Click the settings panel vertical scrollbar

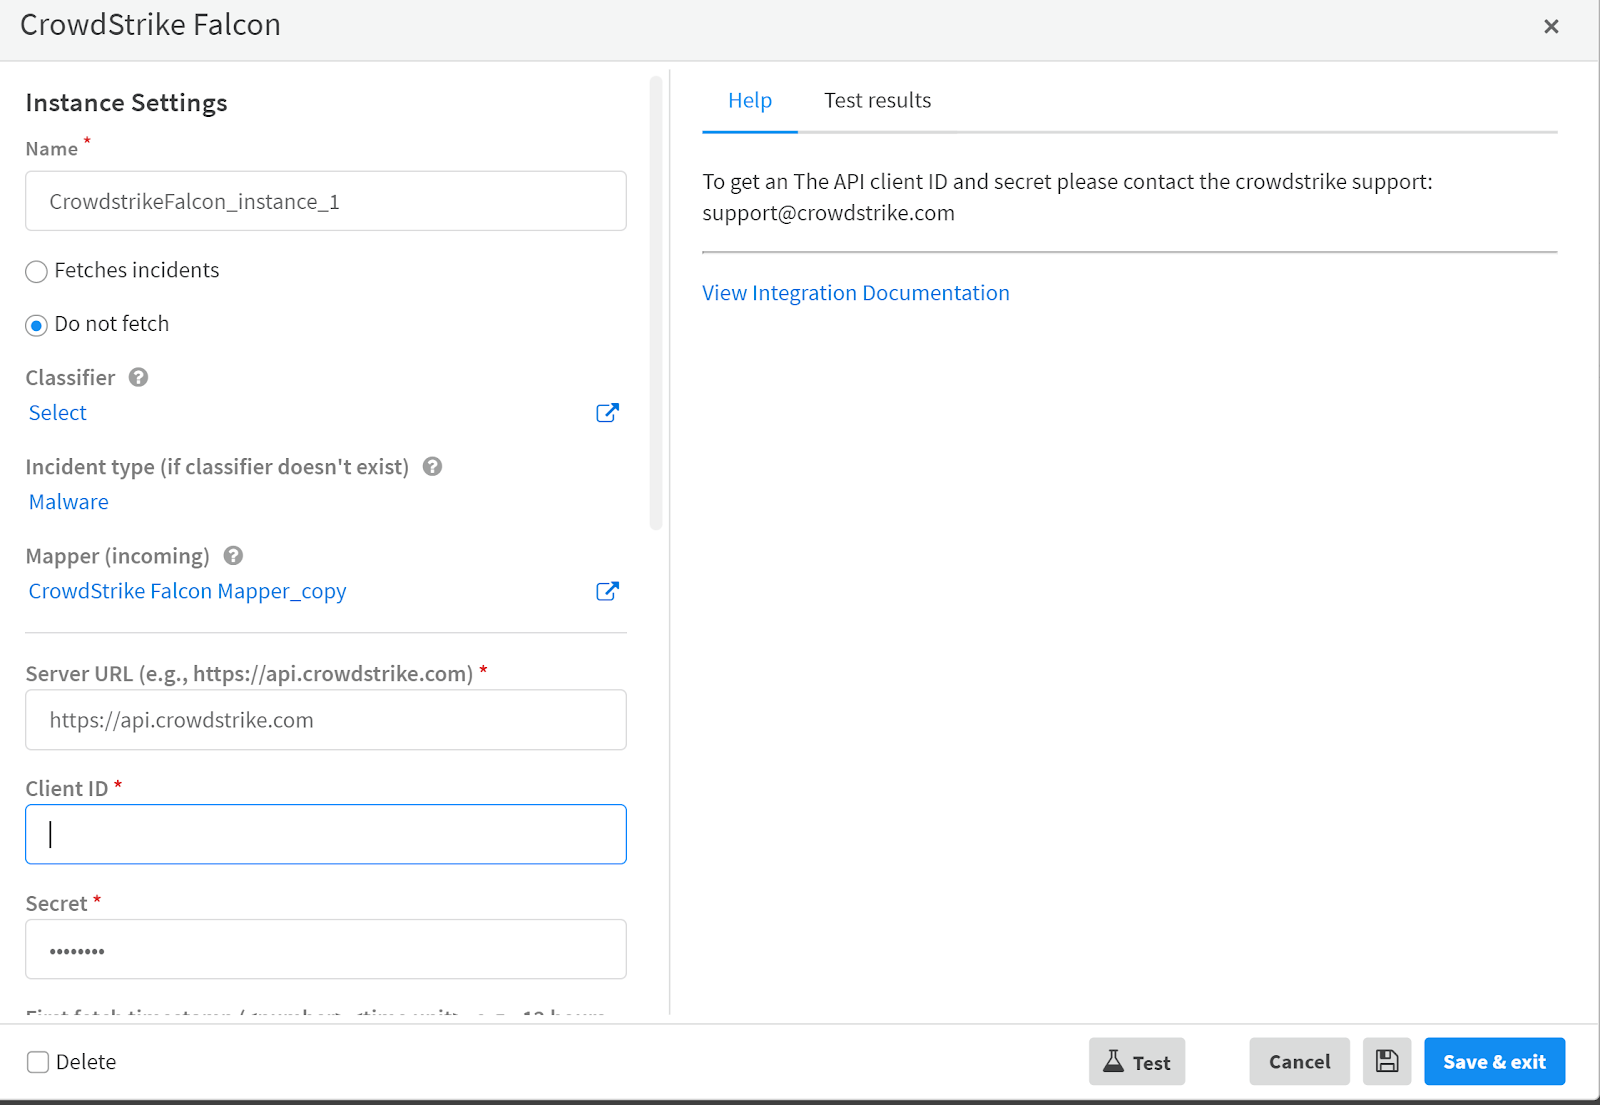(x=656, y=300)
